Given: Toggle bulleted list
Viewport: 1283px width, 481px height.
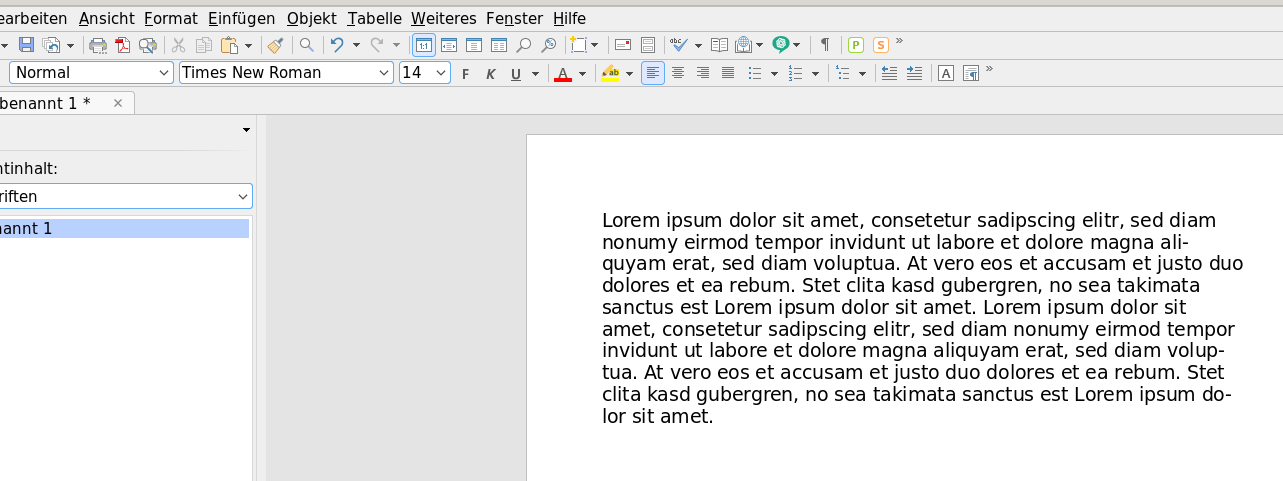Looking at the screenshot, I should click(756, 73).
